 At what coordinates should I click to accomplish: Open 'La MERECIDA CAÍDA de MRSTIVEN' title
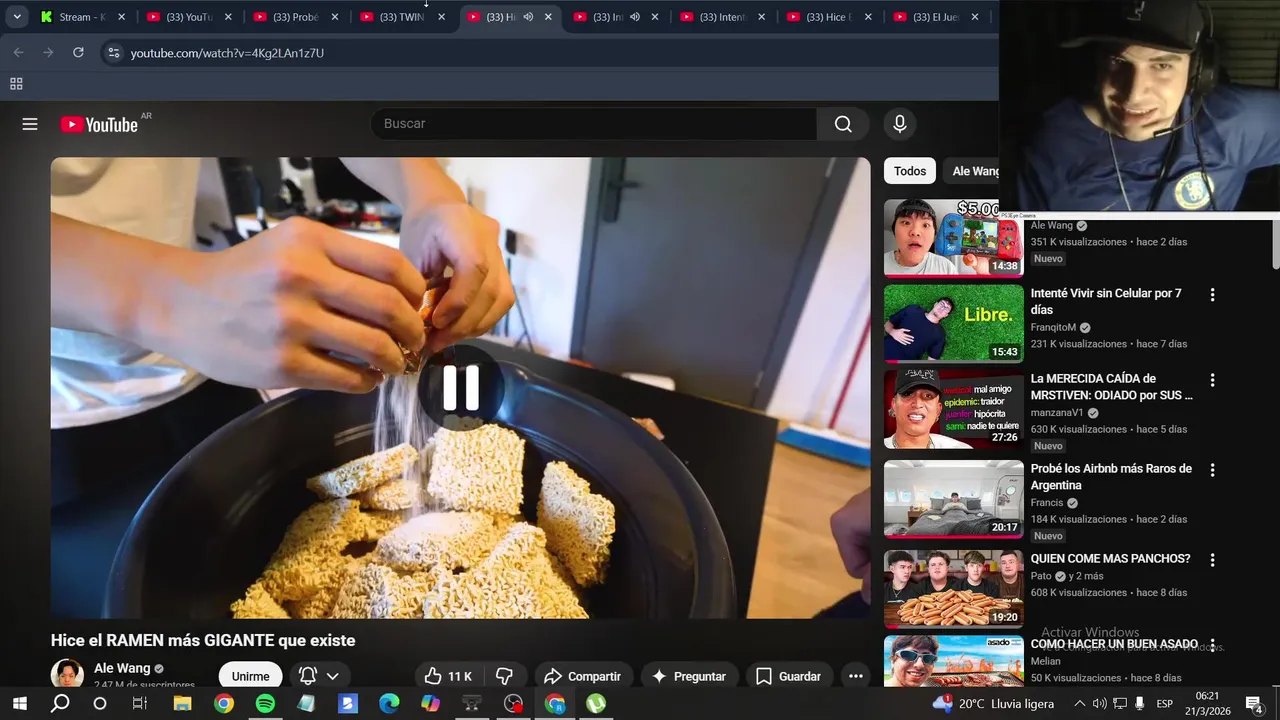1112,387
